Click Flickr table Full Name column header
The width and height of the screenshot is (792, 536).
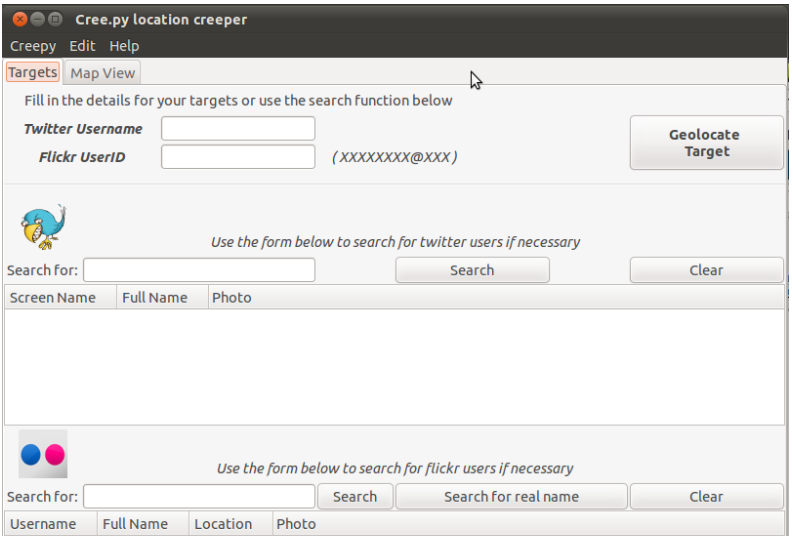[143, 524]
